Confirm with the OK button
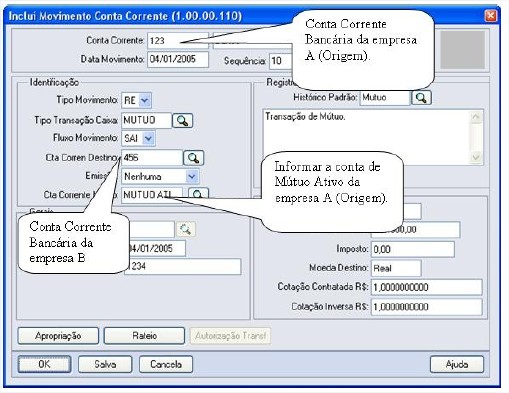Screen dimensions: 509x393 pos(44,364)
